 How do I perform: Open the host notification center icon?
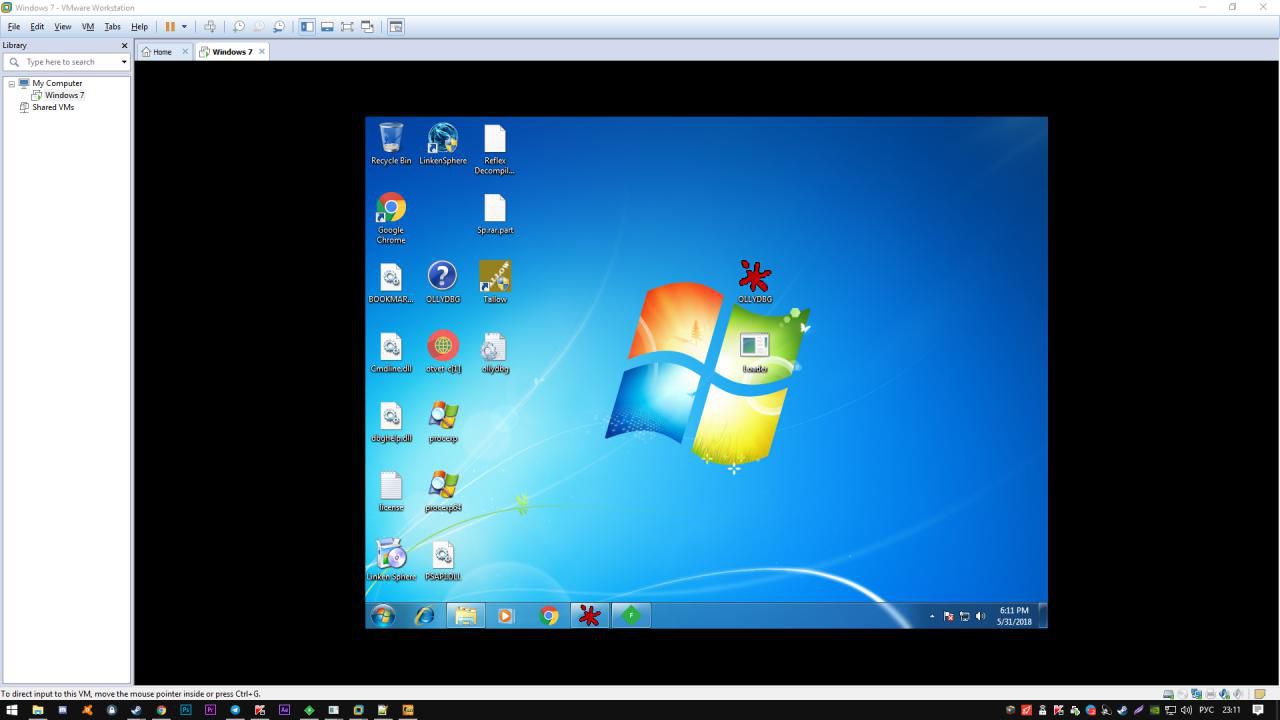coord(1258,710)
